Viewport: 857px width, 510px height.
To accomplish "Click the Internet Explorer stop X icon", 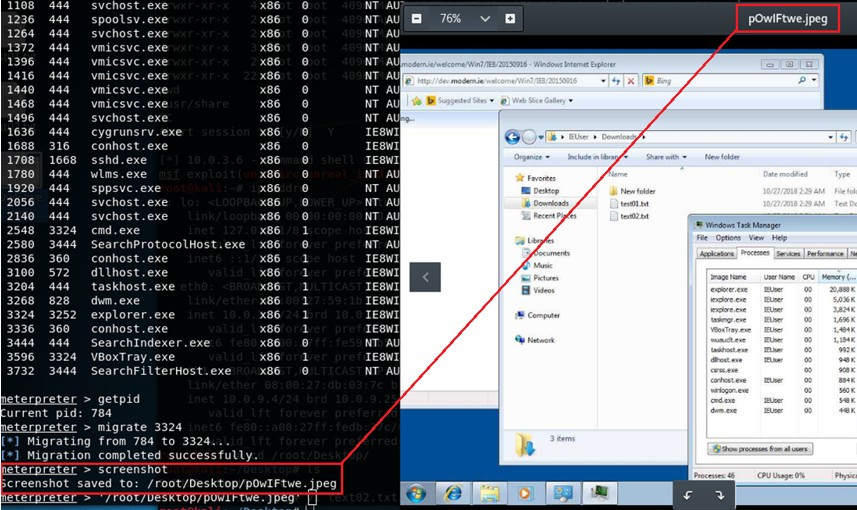I will click(x=631, y=81).
